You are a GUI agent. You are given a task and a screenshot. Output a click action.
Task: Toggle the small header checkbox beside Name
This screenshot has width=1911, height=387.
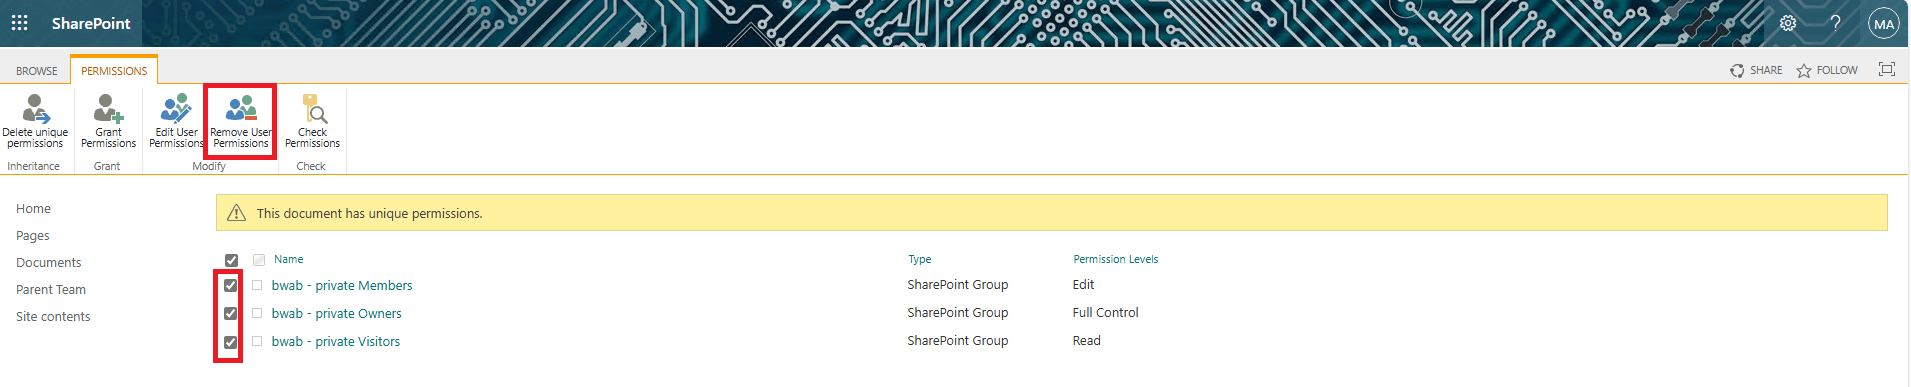pyautogui.click(x=259, y=260)
